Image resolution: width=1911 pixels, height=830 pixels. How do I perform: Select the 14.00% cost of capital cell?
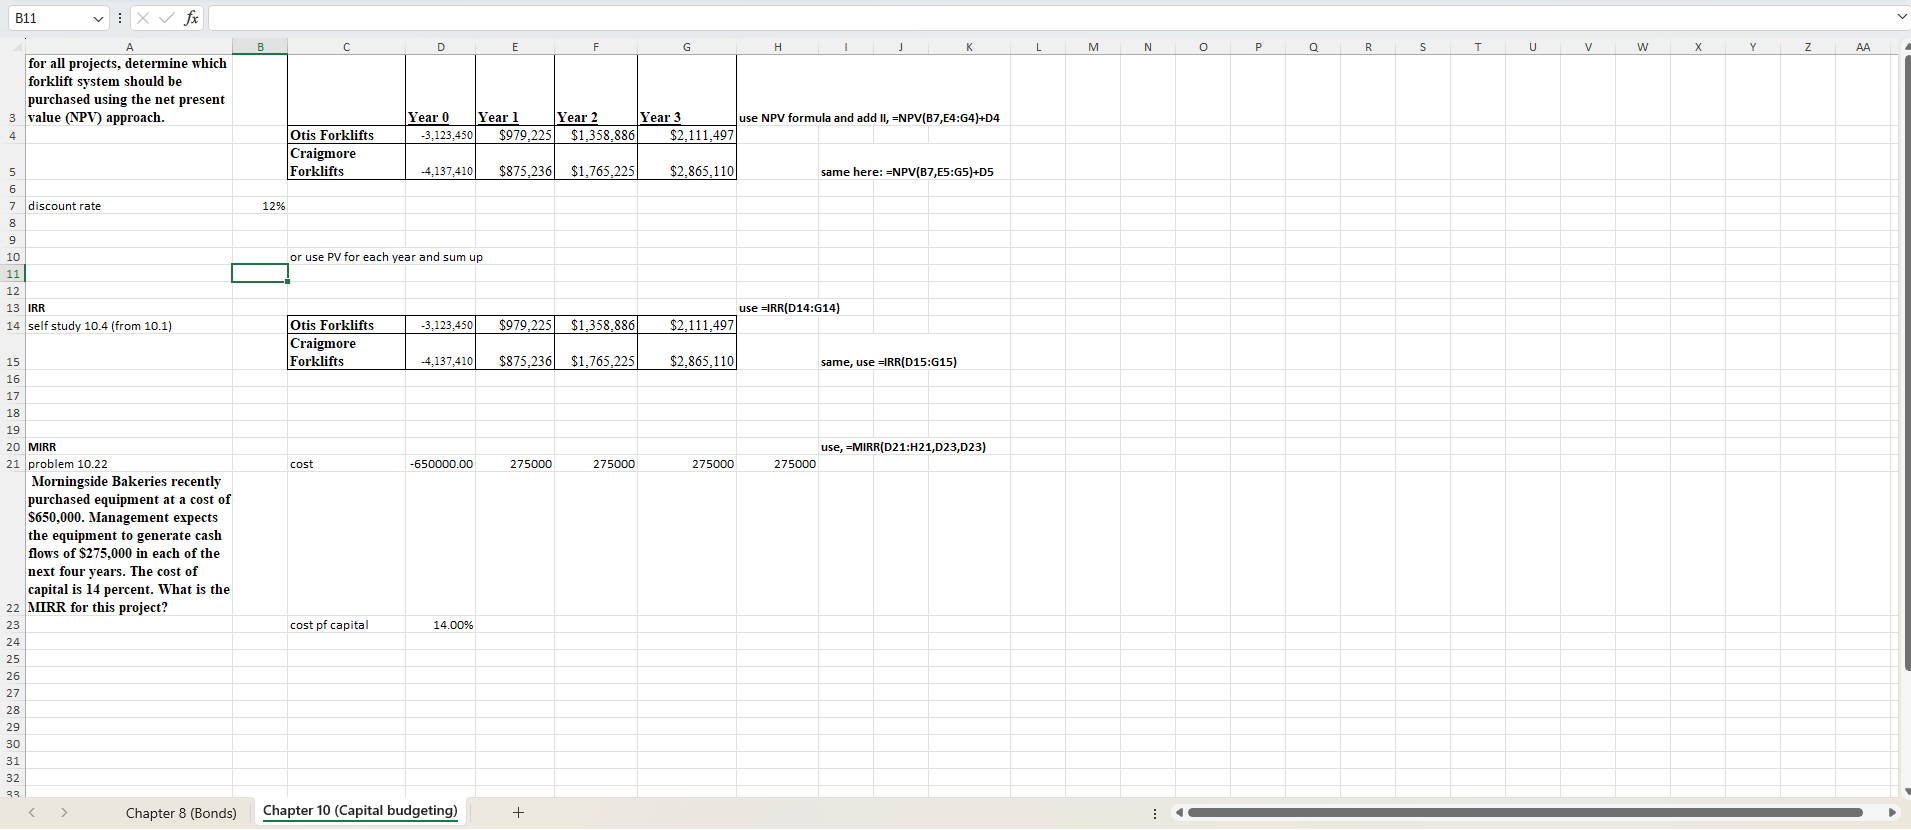click(x=441, y=625)
